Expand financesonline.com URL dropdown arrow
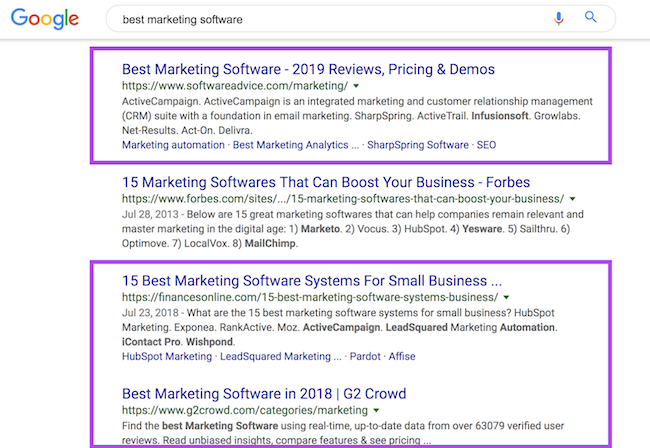 [507, 297]
